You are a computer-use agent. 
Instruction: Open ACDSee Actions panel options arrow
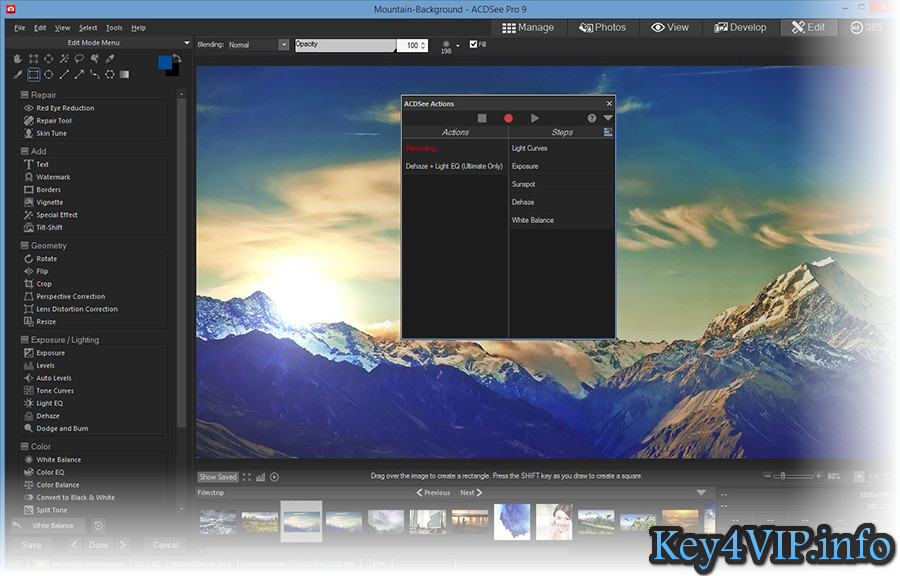[x=608, y=118]
